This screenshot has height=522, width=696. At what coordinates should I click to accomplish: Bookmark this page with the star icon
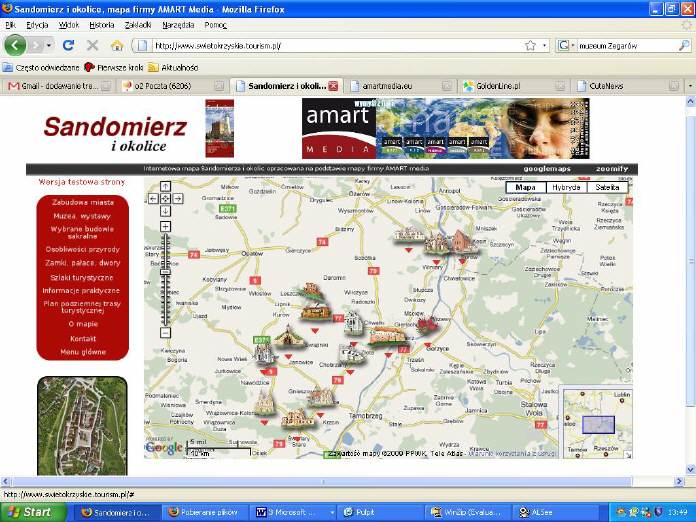[530, 45]
